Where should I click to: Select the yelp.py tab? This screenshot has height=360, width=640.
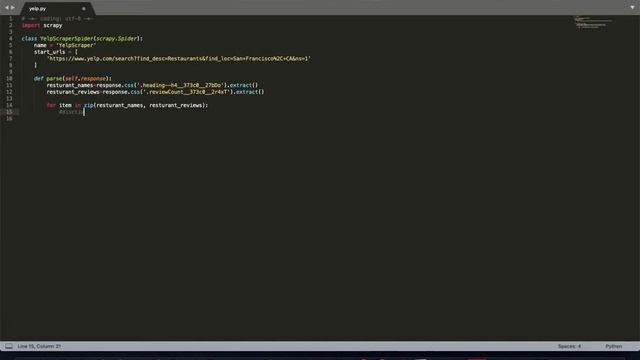[38, 9]
